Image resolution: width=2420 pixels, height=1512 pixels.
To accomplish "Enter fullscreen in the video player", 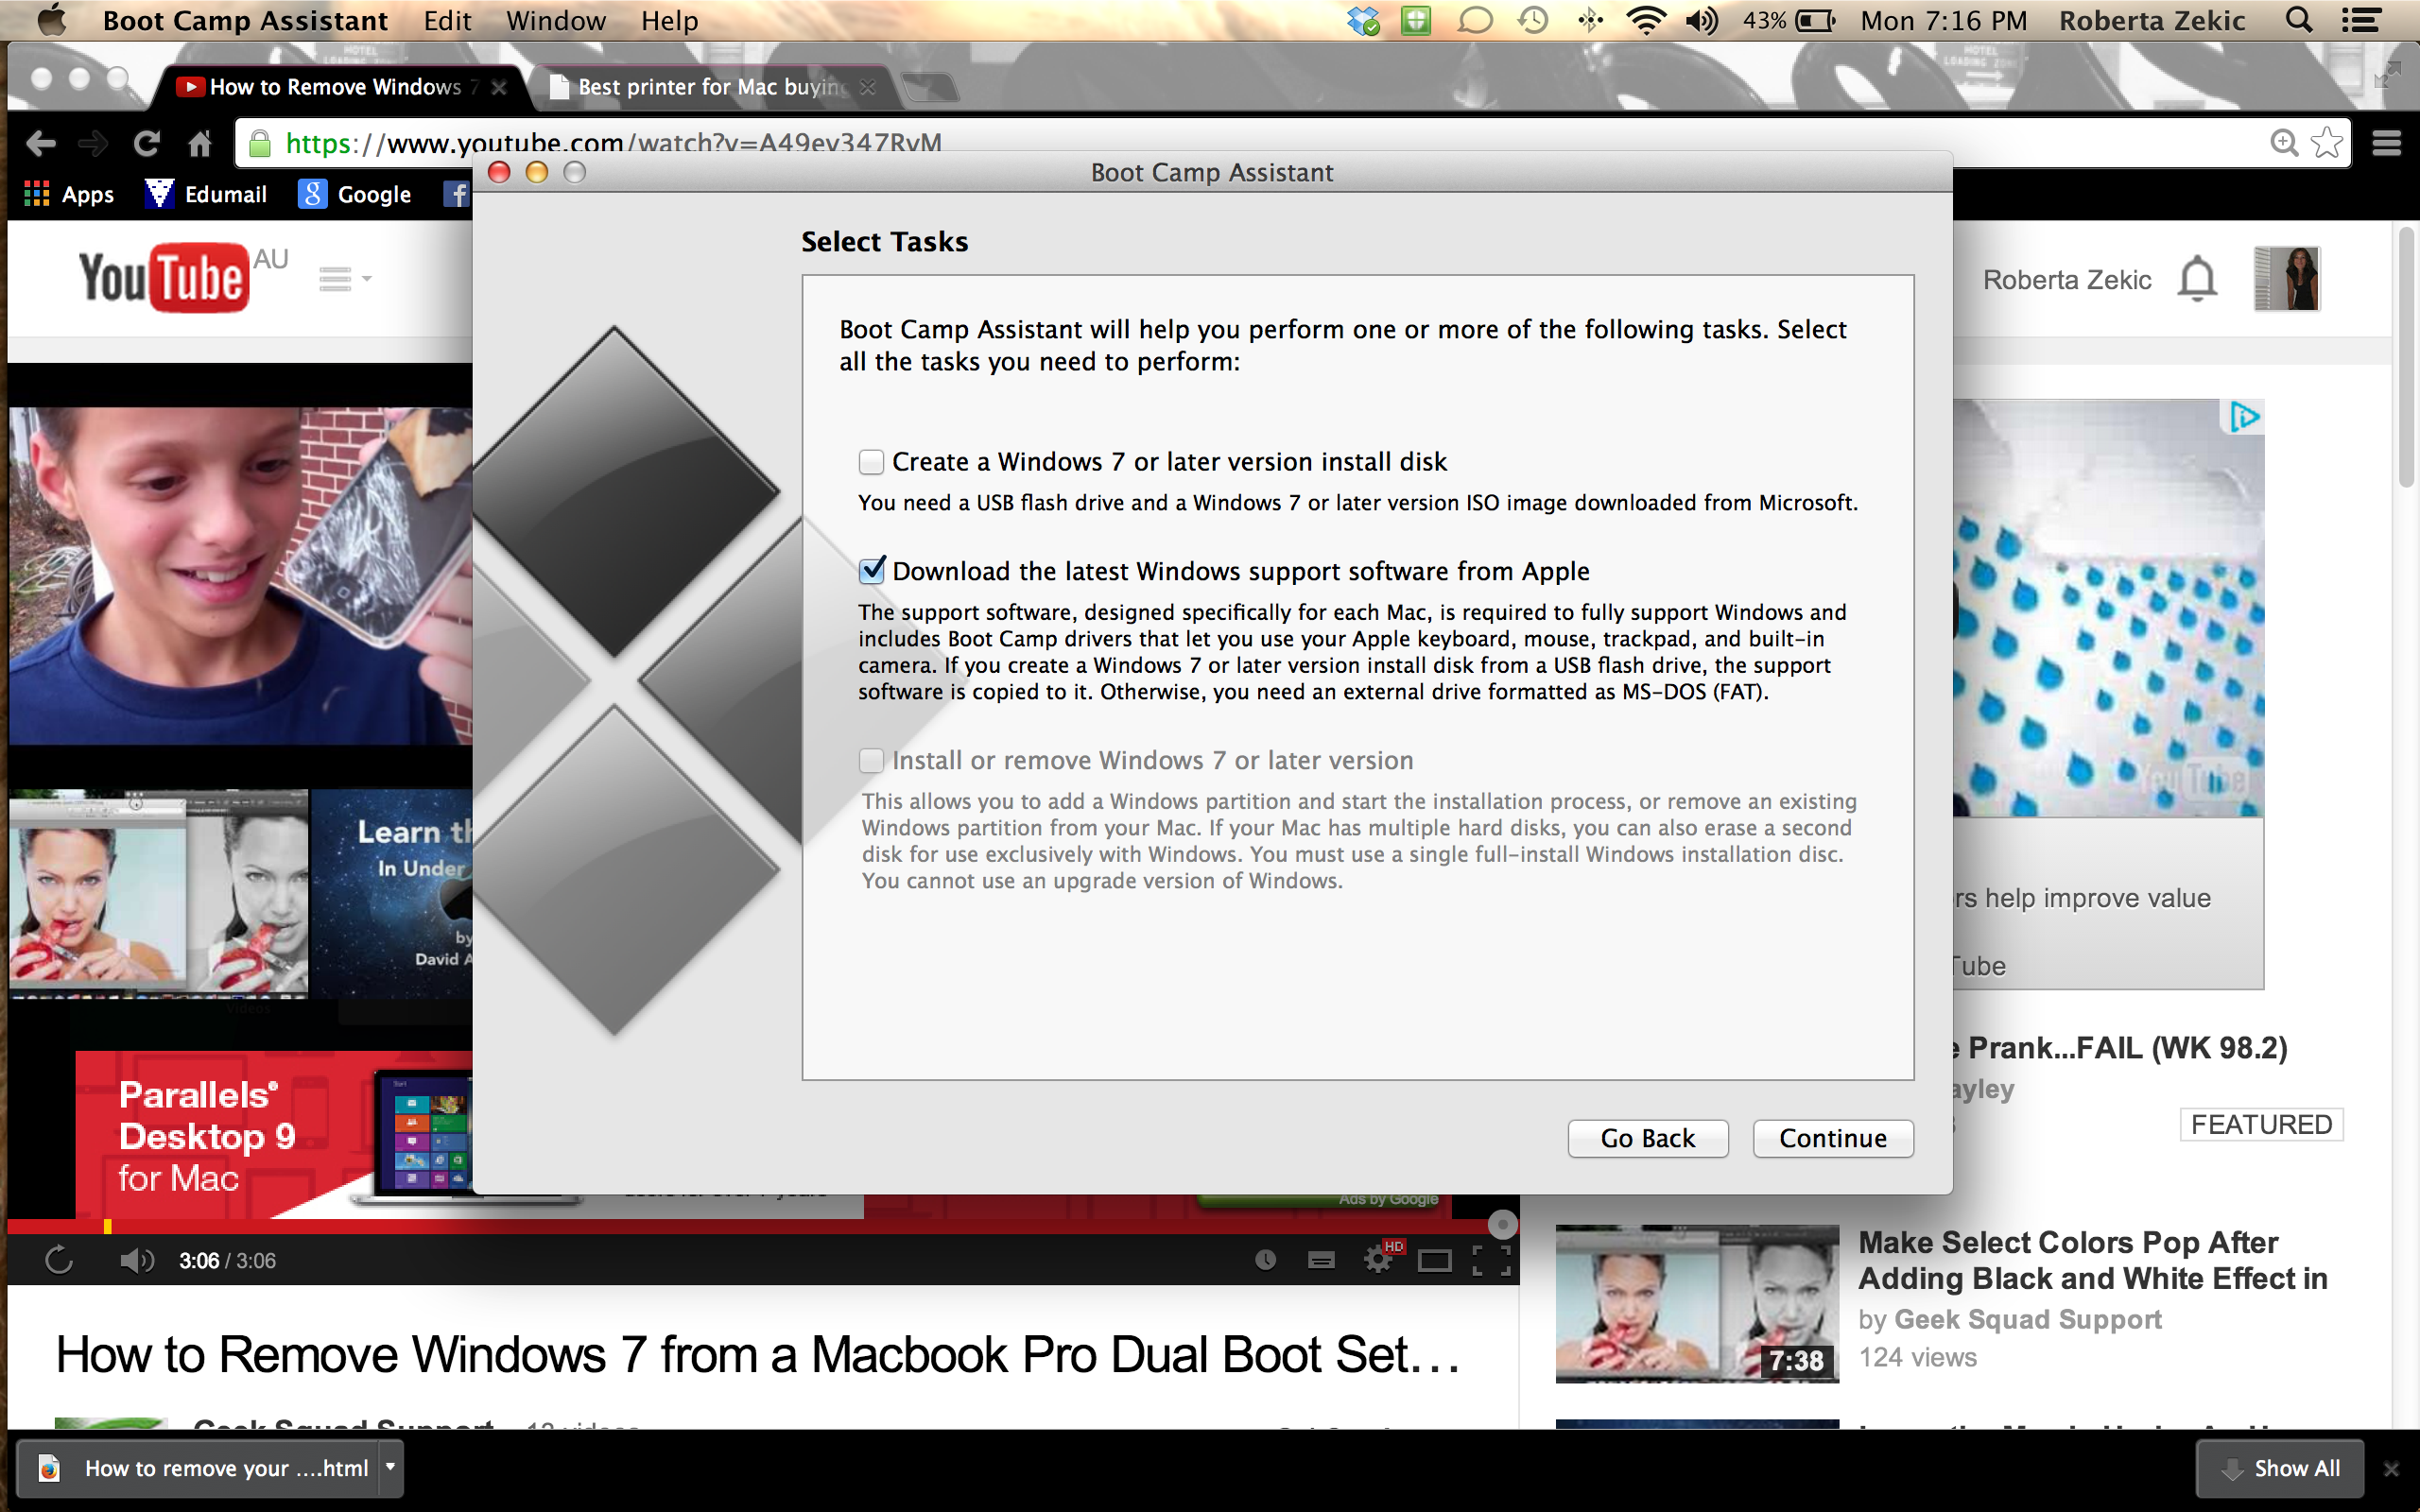I will [1491, 1260].
